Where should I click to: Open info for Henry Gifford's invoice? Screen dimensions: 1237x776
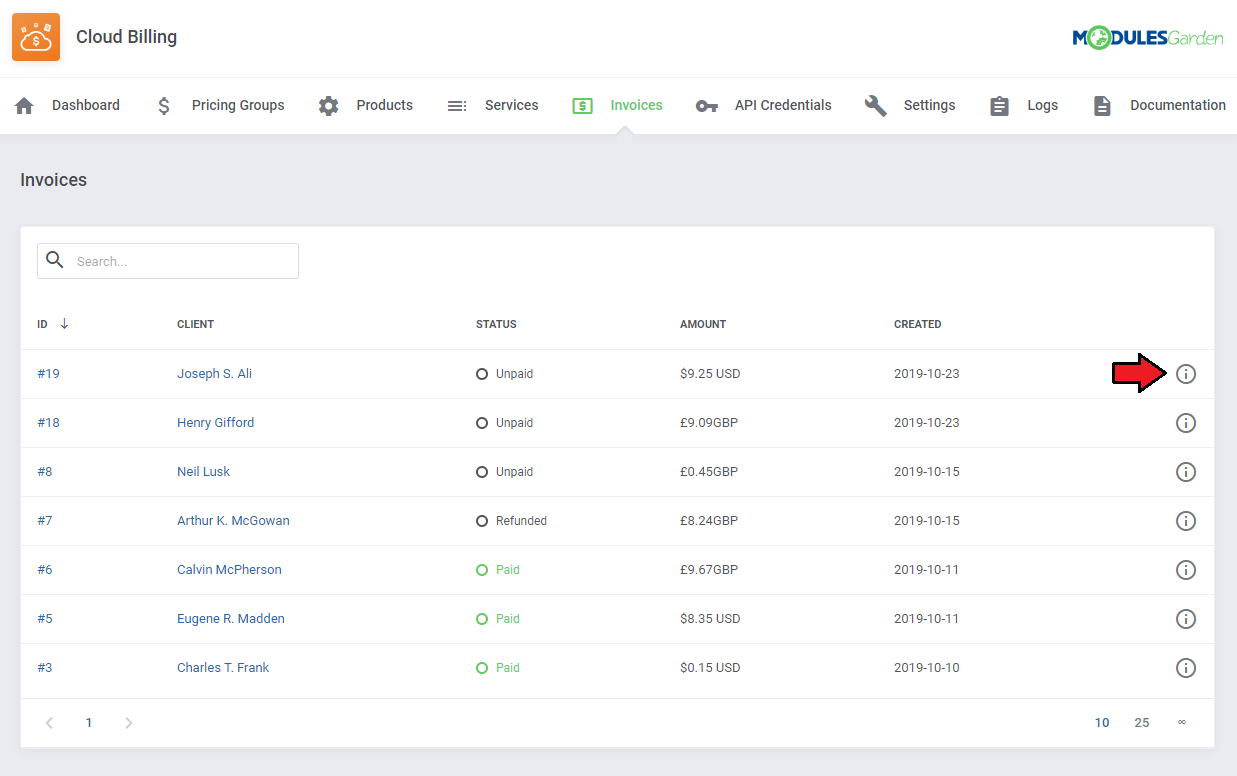point(1186,423)
